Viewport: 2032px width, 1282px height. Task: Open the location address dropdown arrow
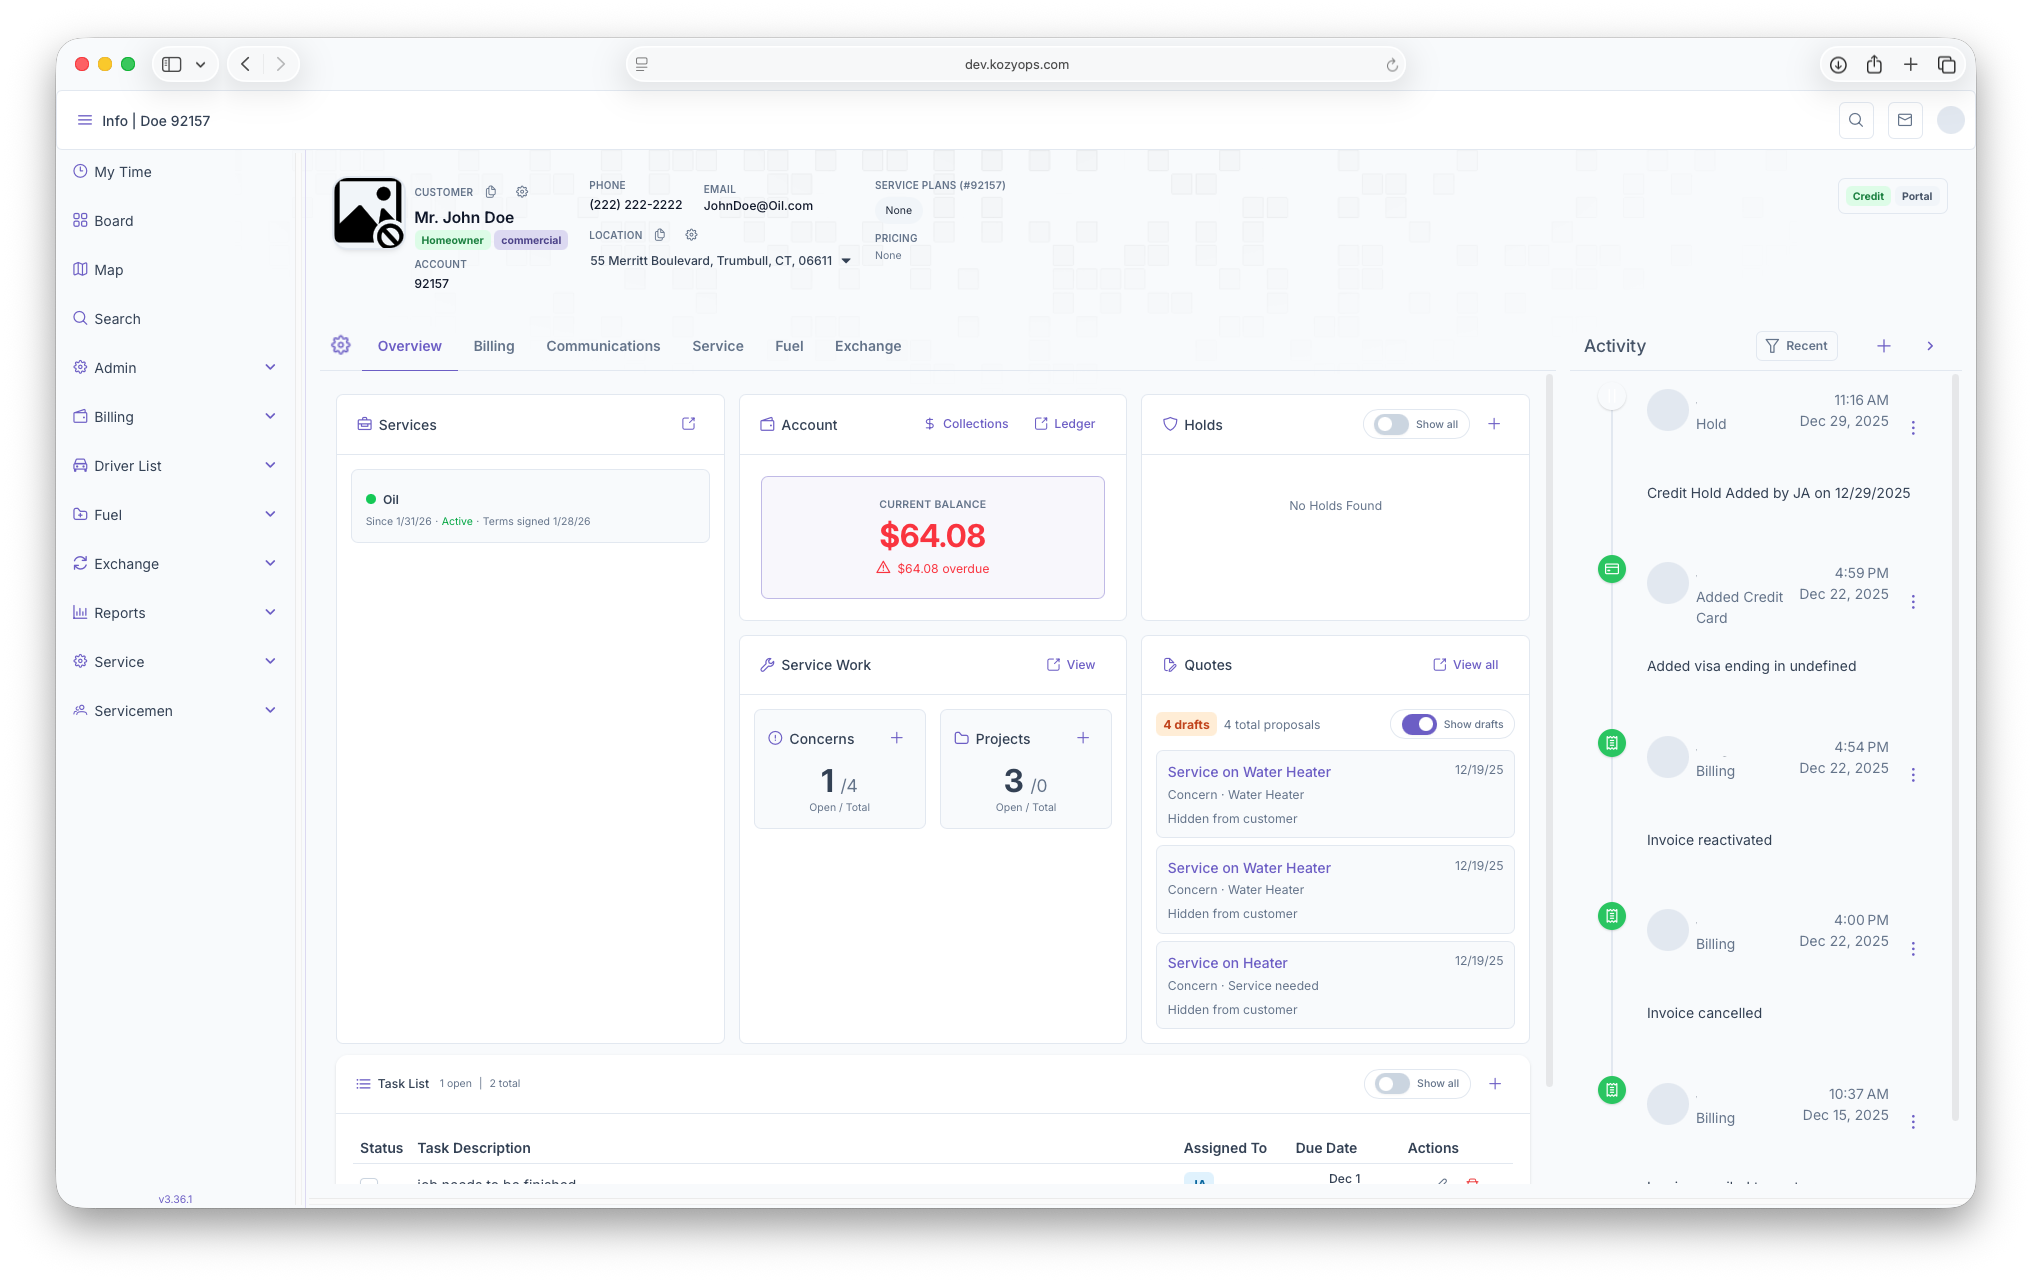pos(846,261)
